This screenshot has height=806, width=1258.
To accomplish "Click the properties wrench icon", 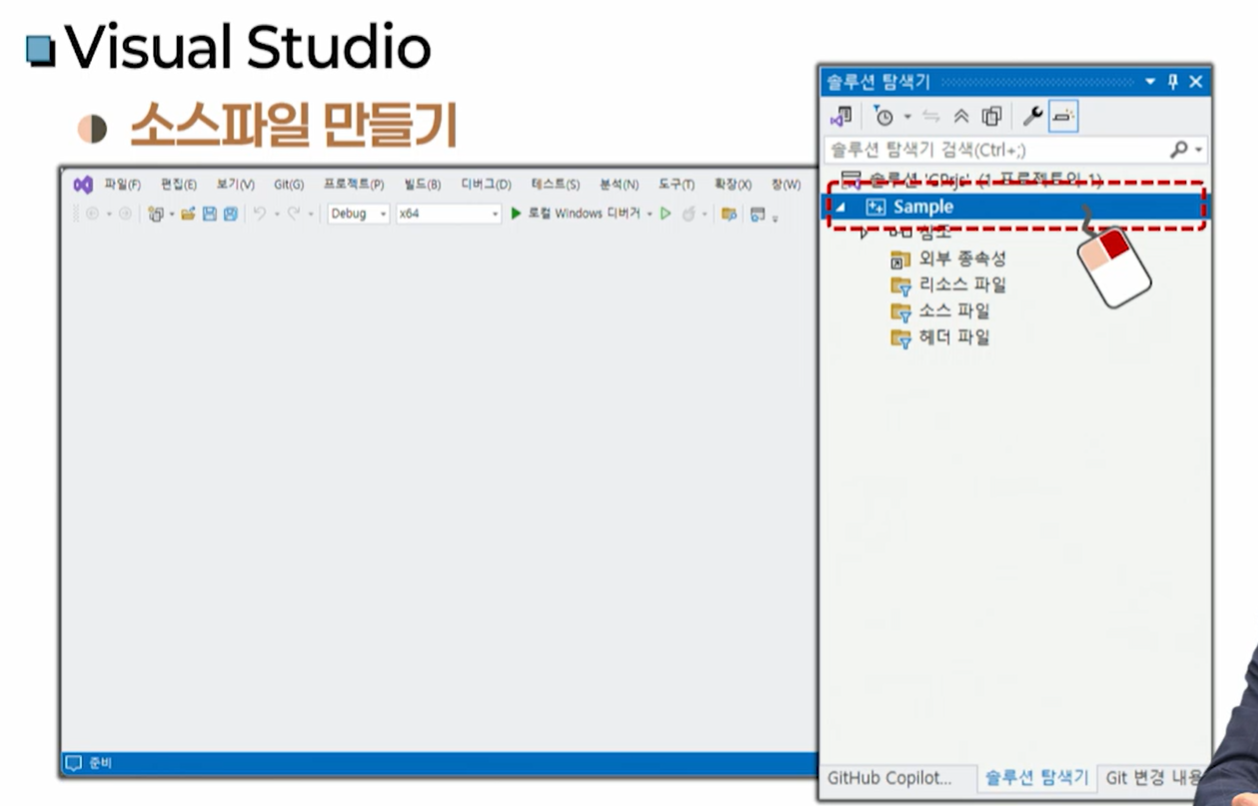I will click(x=1033, y=116).
